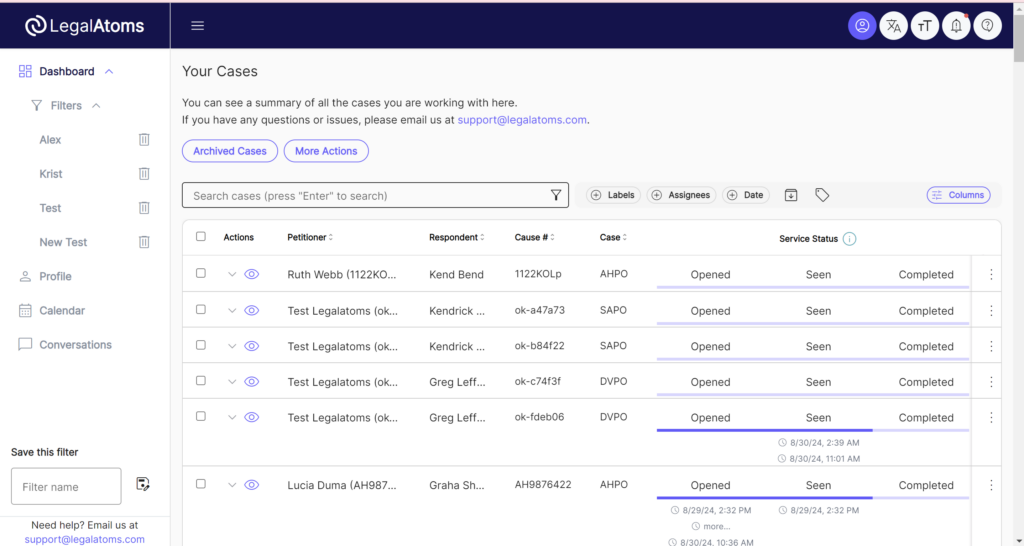Check the Ruth Webb row checkbox
This screenshot has width=1024, height=546.
pyautogui.click(x=200, y=273)
